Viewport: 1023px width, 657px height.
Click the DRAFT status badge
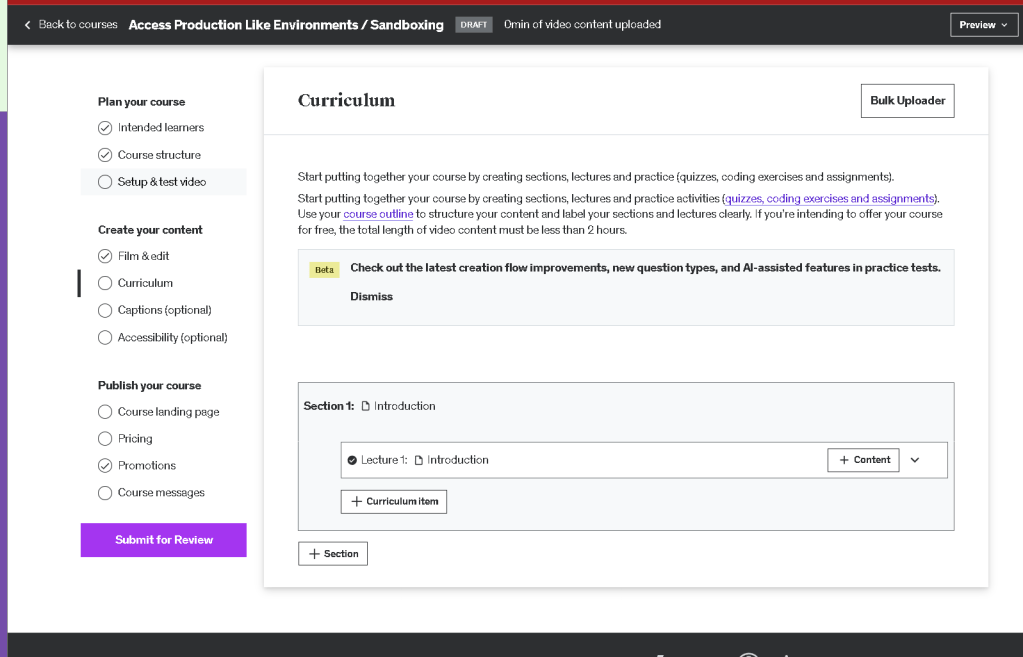[474, 25]
